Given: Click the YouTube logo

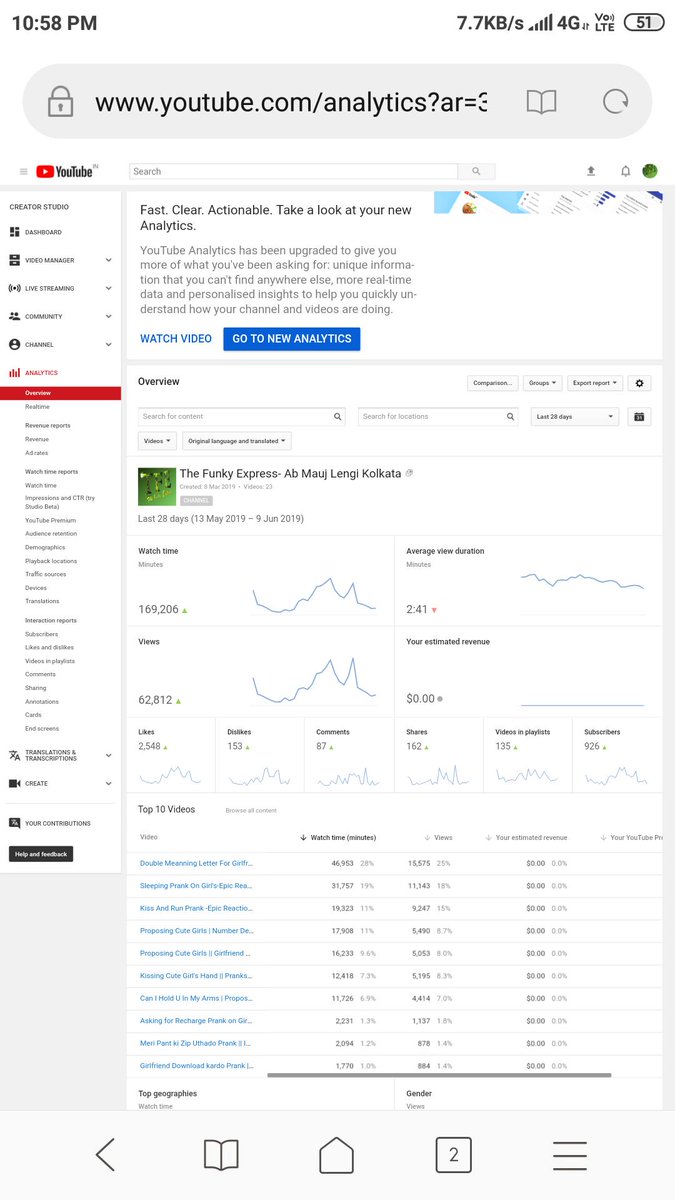Looking at the screenshot, I should tap(67, 172).
